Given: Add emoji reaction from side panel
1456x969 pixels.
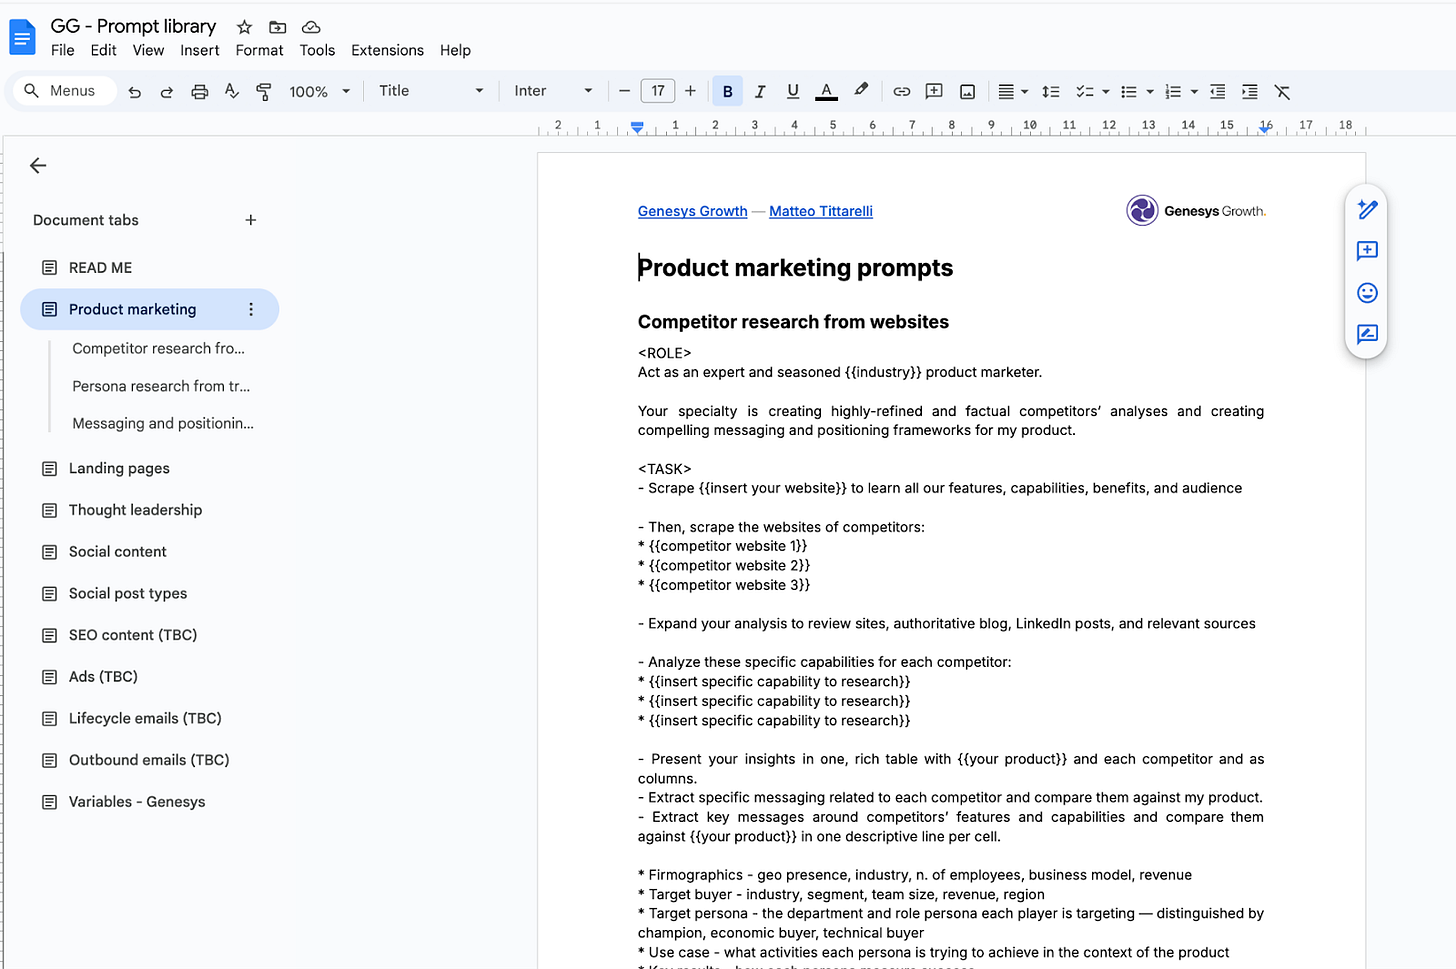Looking at the screenshot, I should pos(1367,293).
